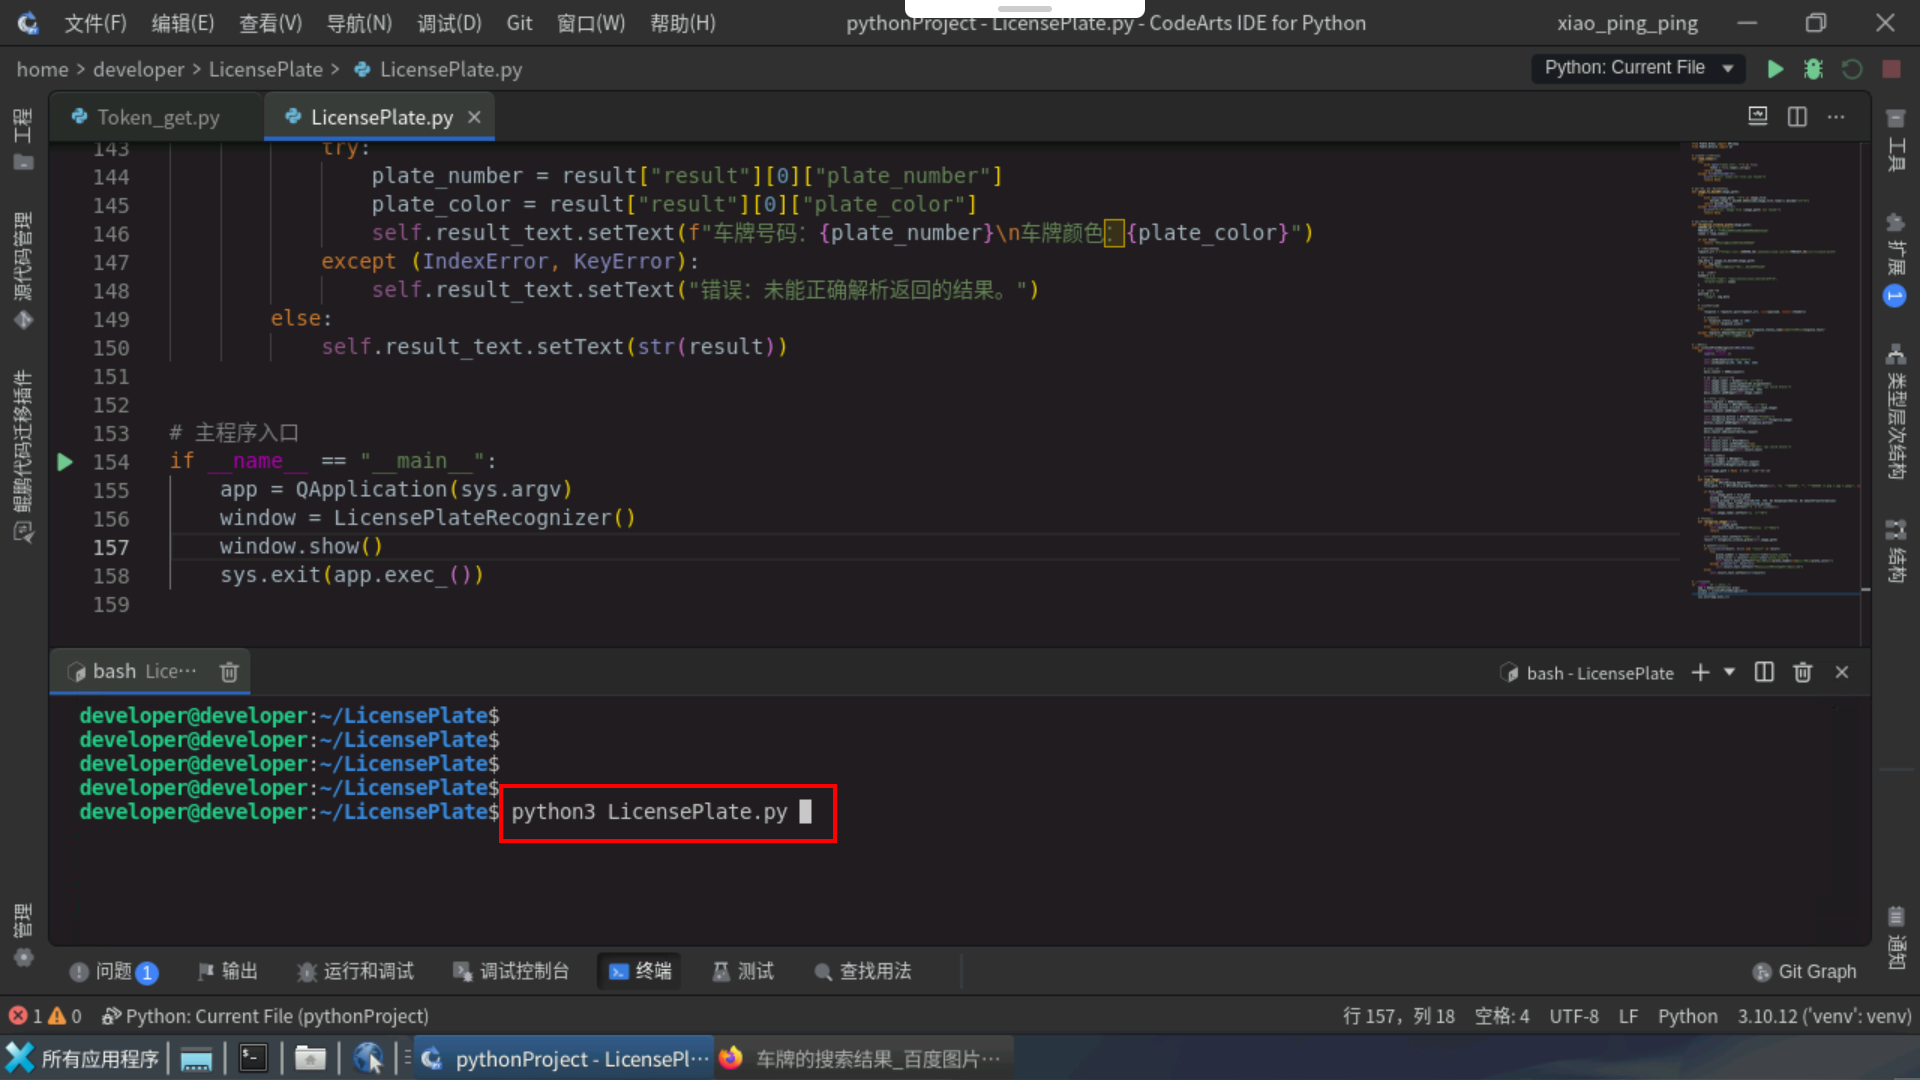Toggle breakpoint arrow at line 154
The width and height of the screenshot is (1920, 1080).
pos(65,461)
